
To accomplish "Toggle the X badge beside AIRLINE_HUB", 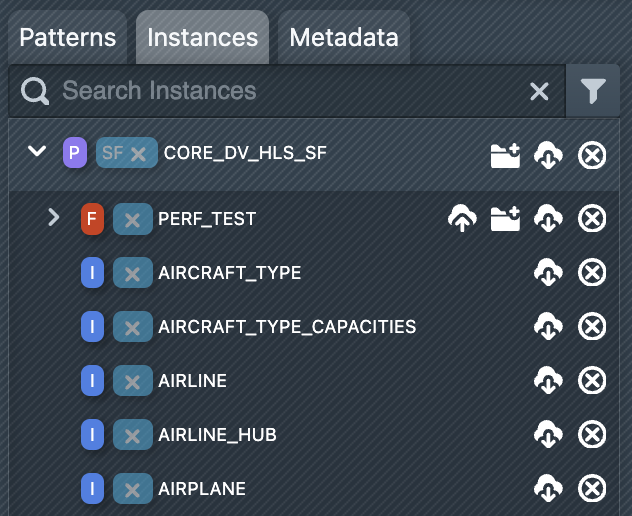I will (x=132, y=435).
